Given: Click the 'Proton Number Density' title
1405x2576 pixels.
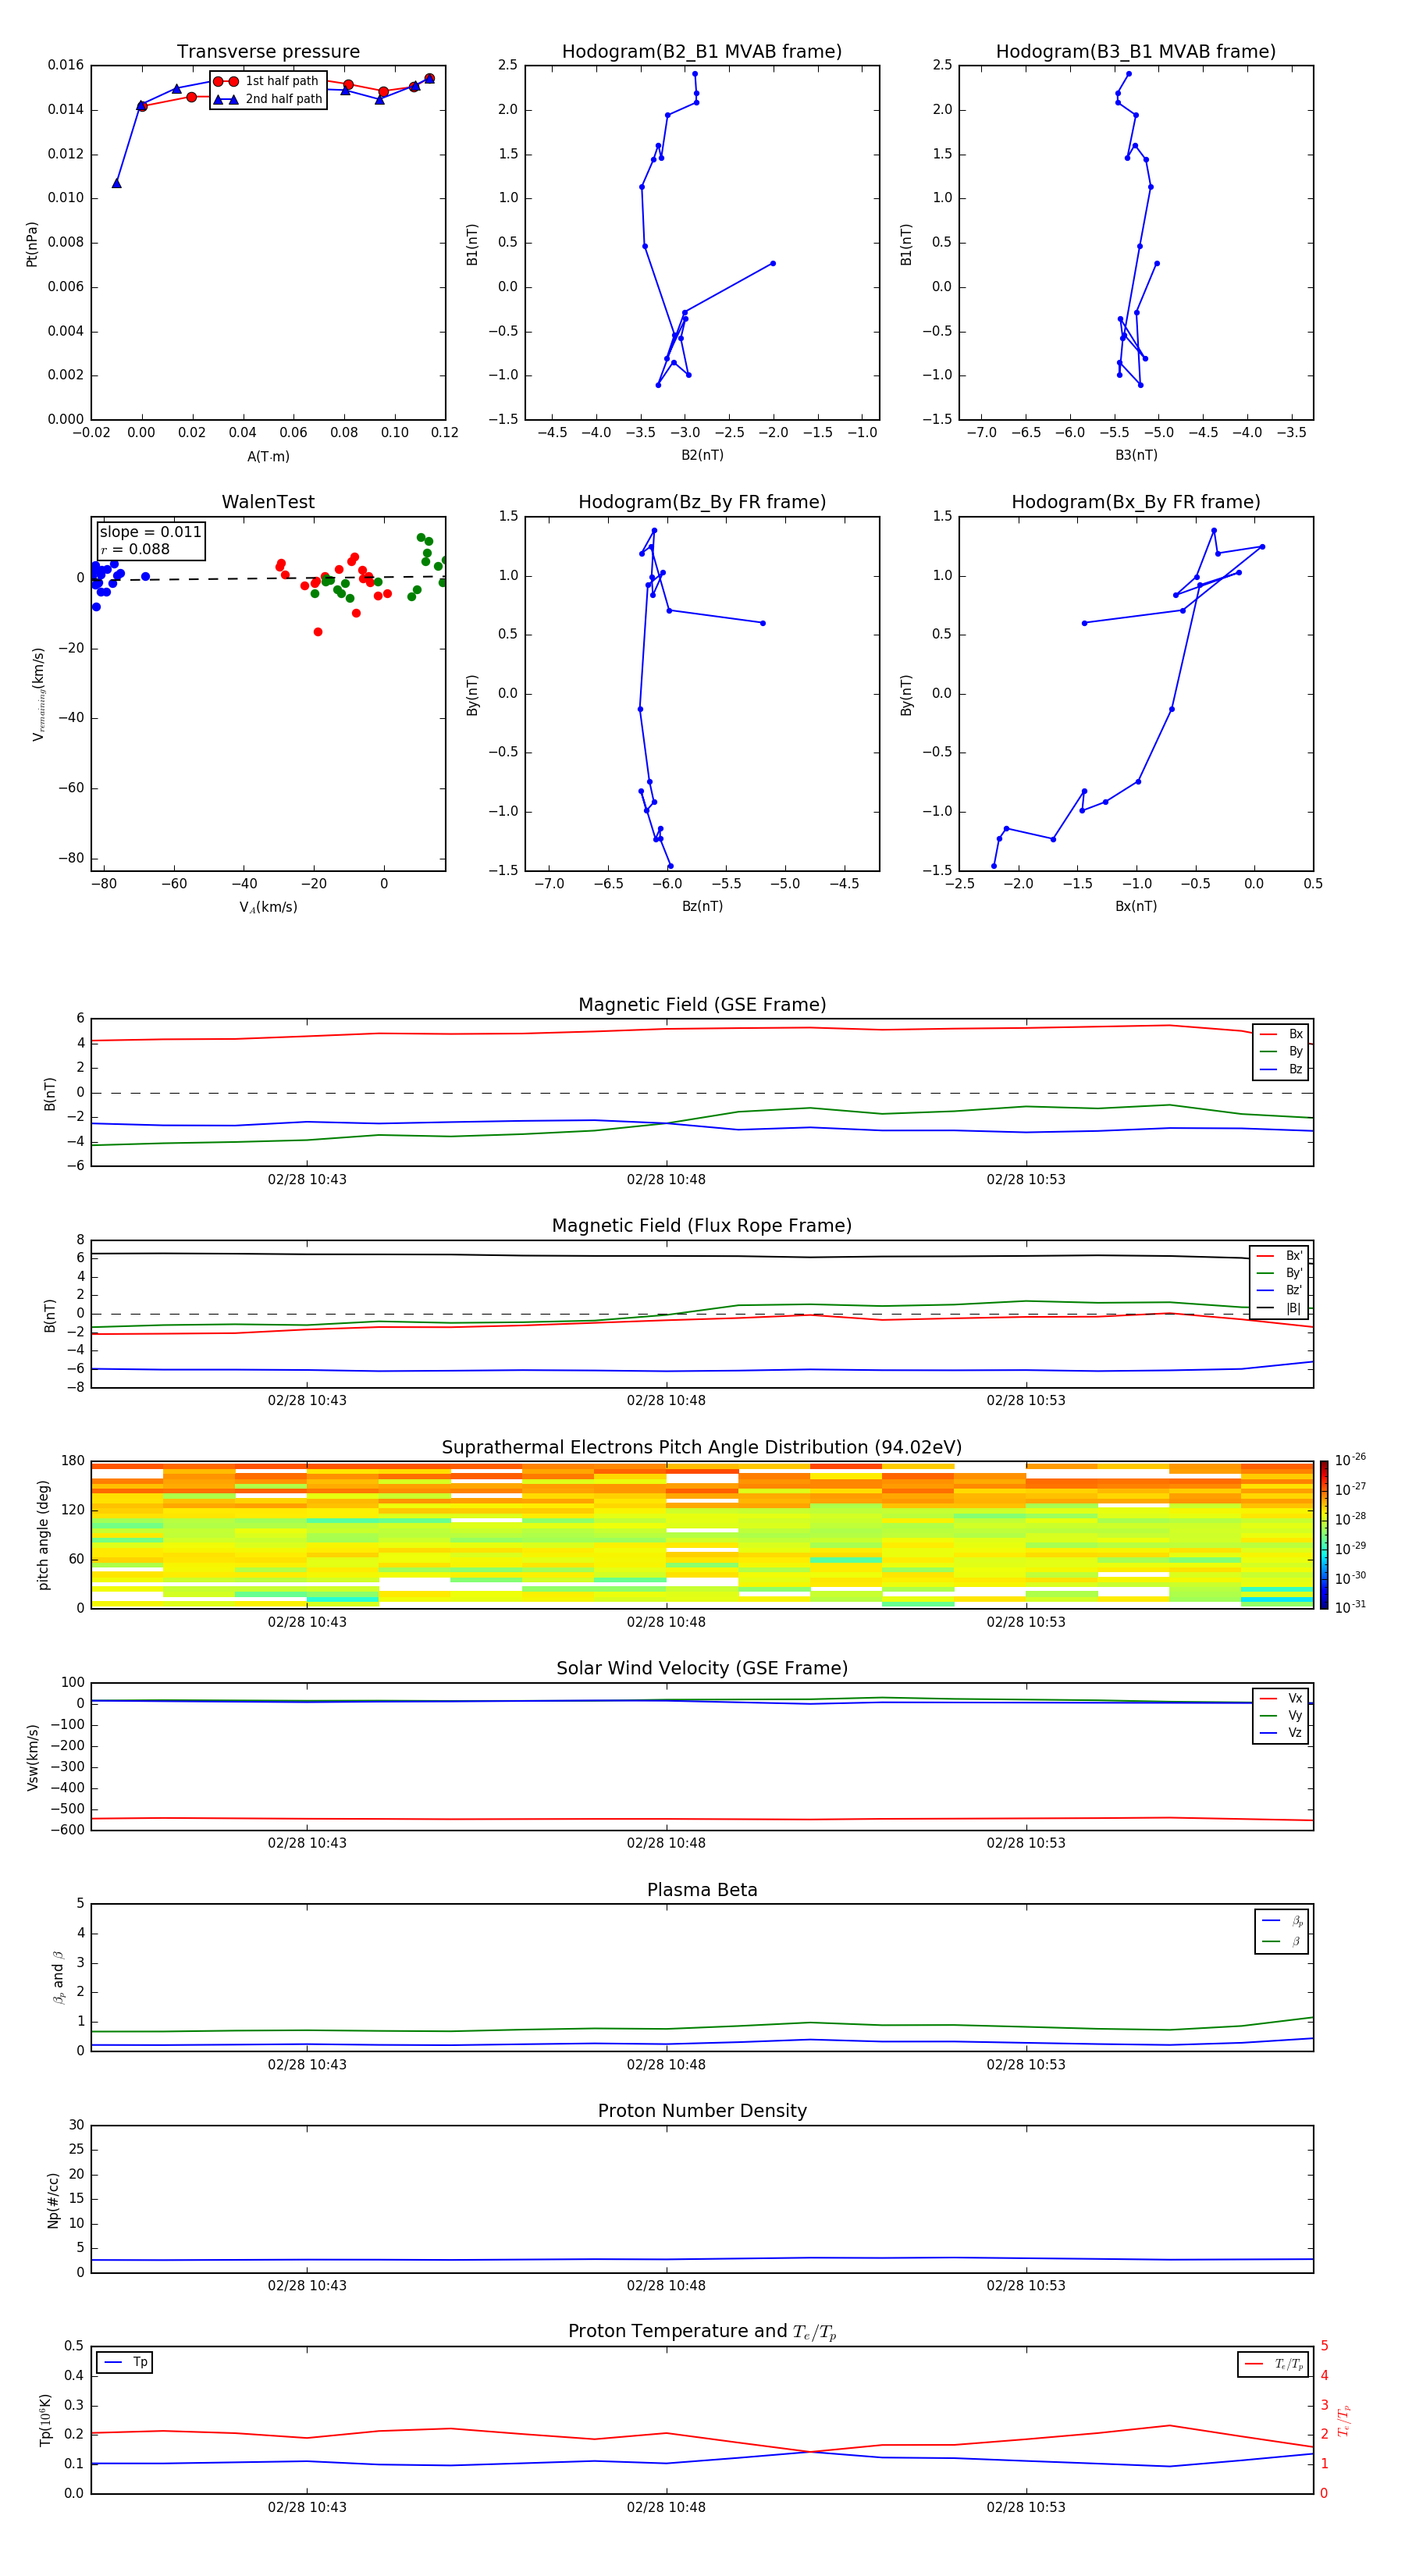Looking at the screenshot, I should pos(702,2111).
